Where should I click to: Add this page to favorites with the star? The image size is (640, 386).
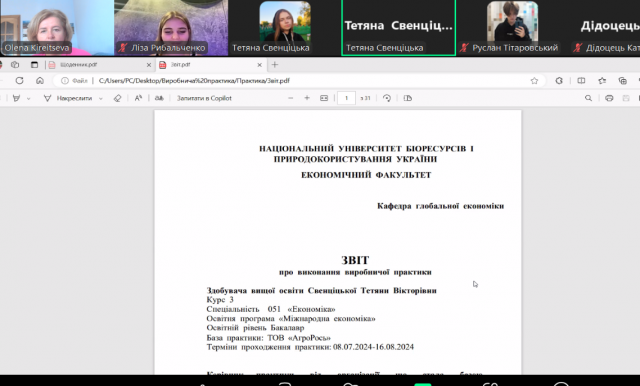(x=534, y=81)
